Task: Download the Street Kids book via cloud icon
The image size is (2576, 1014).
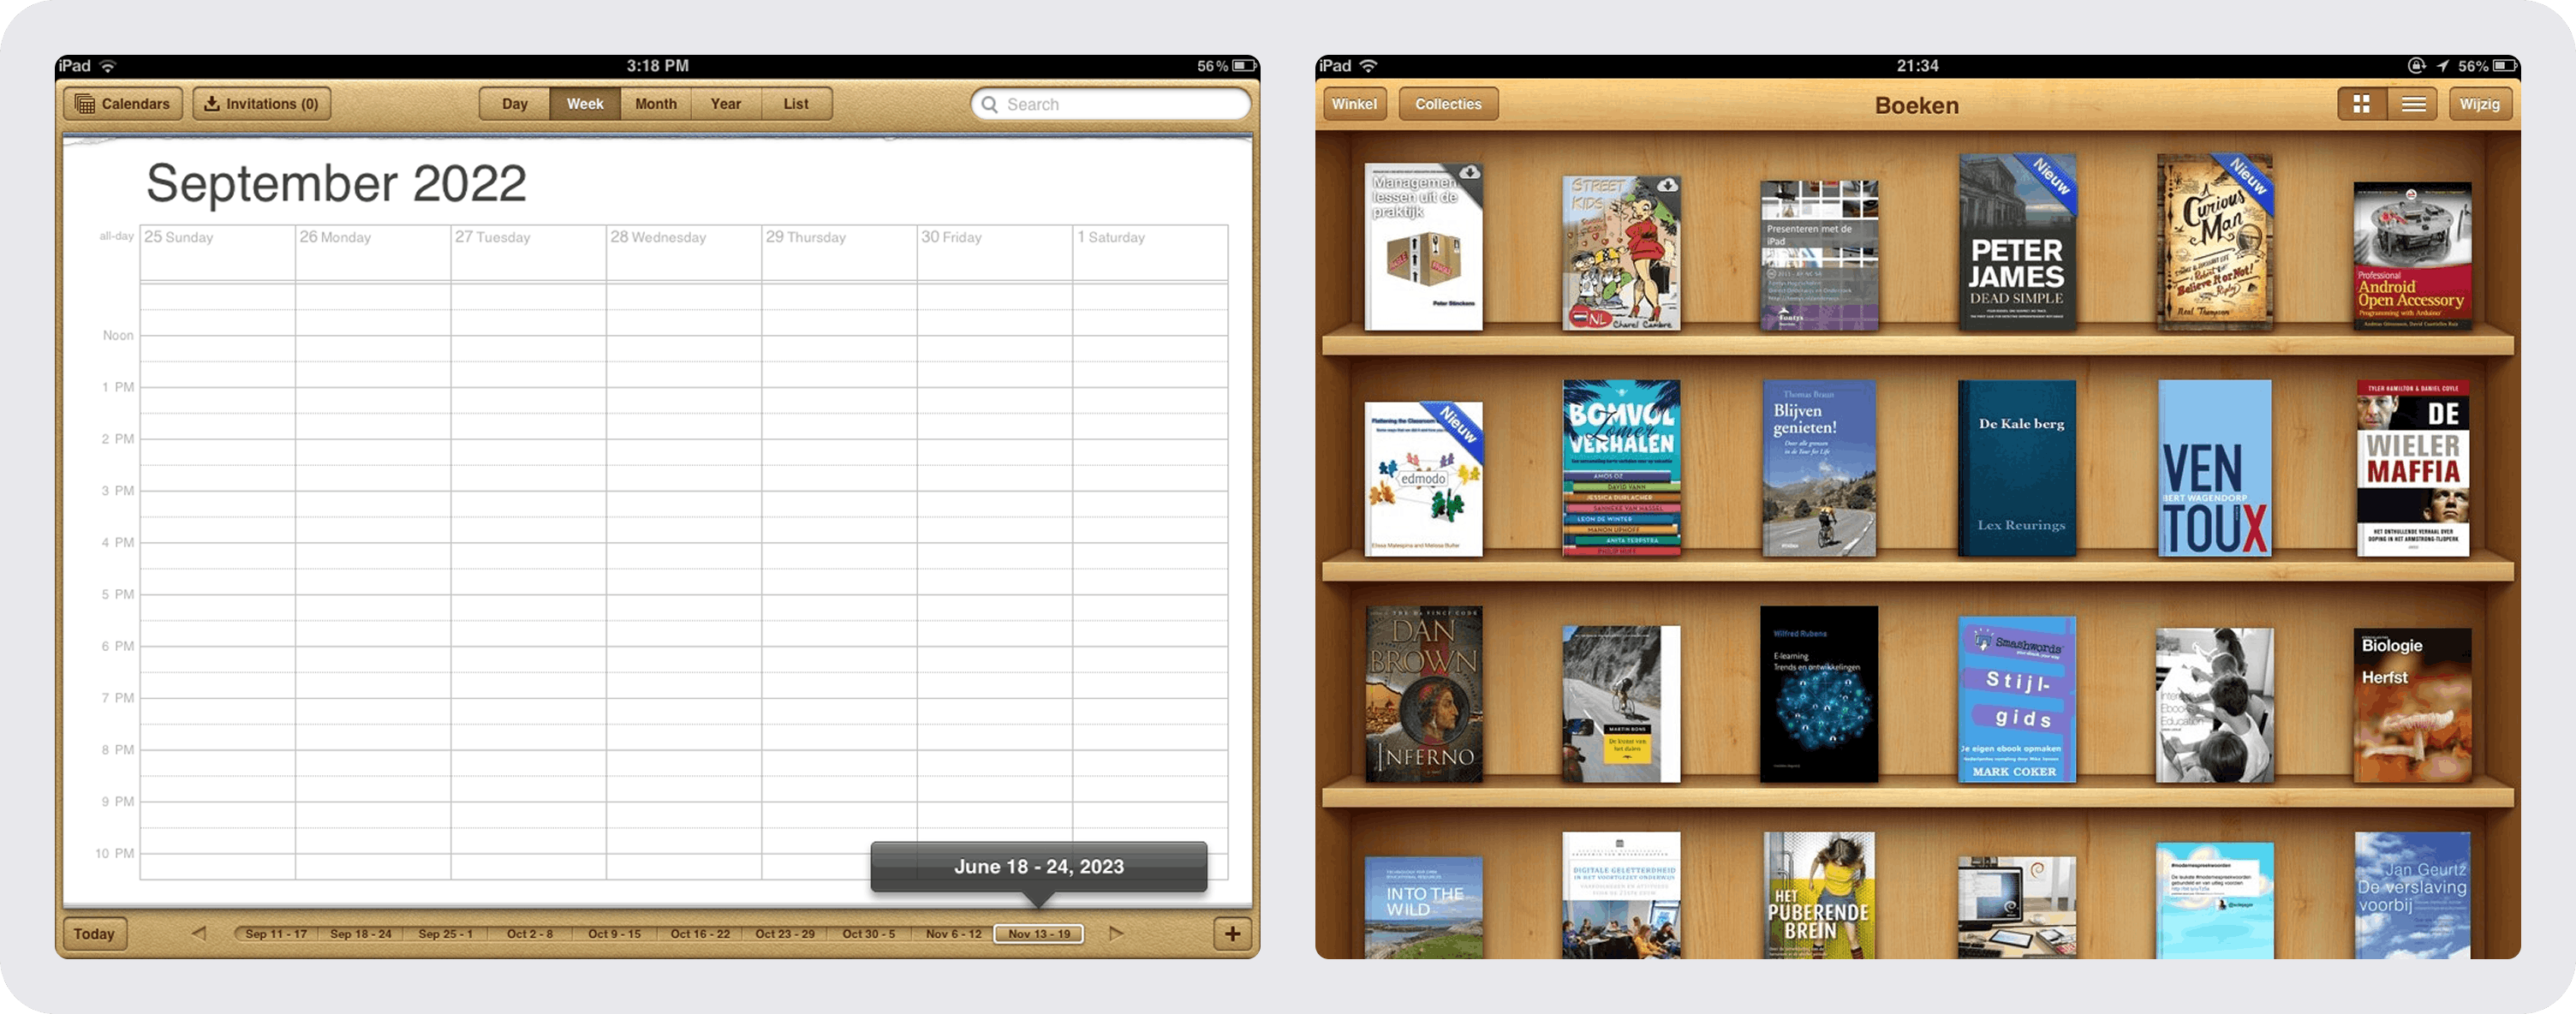Action: (1667, 186)
